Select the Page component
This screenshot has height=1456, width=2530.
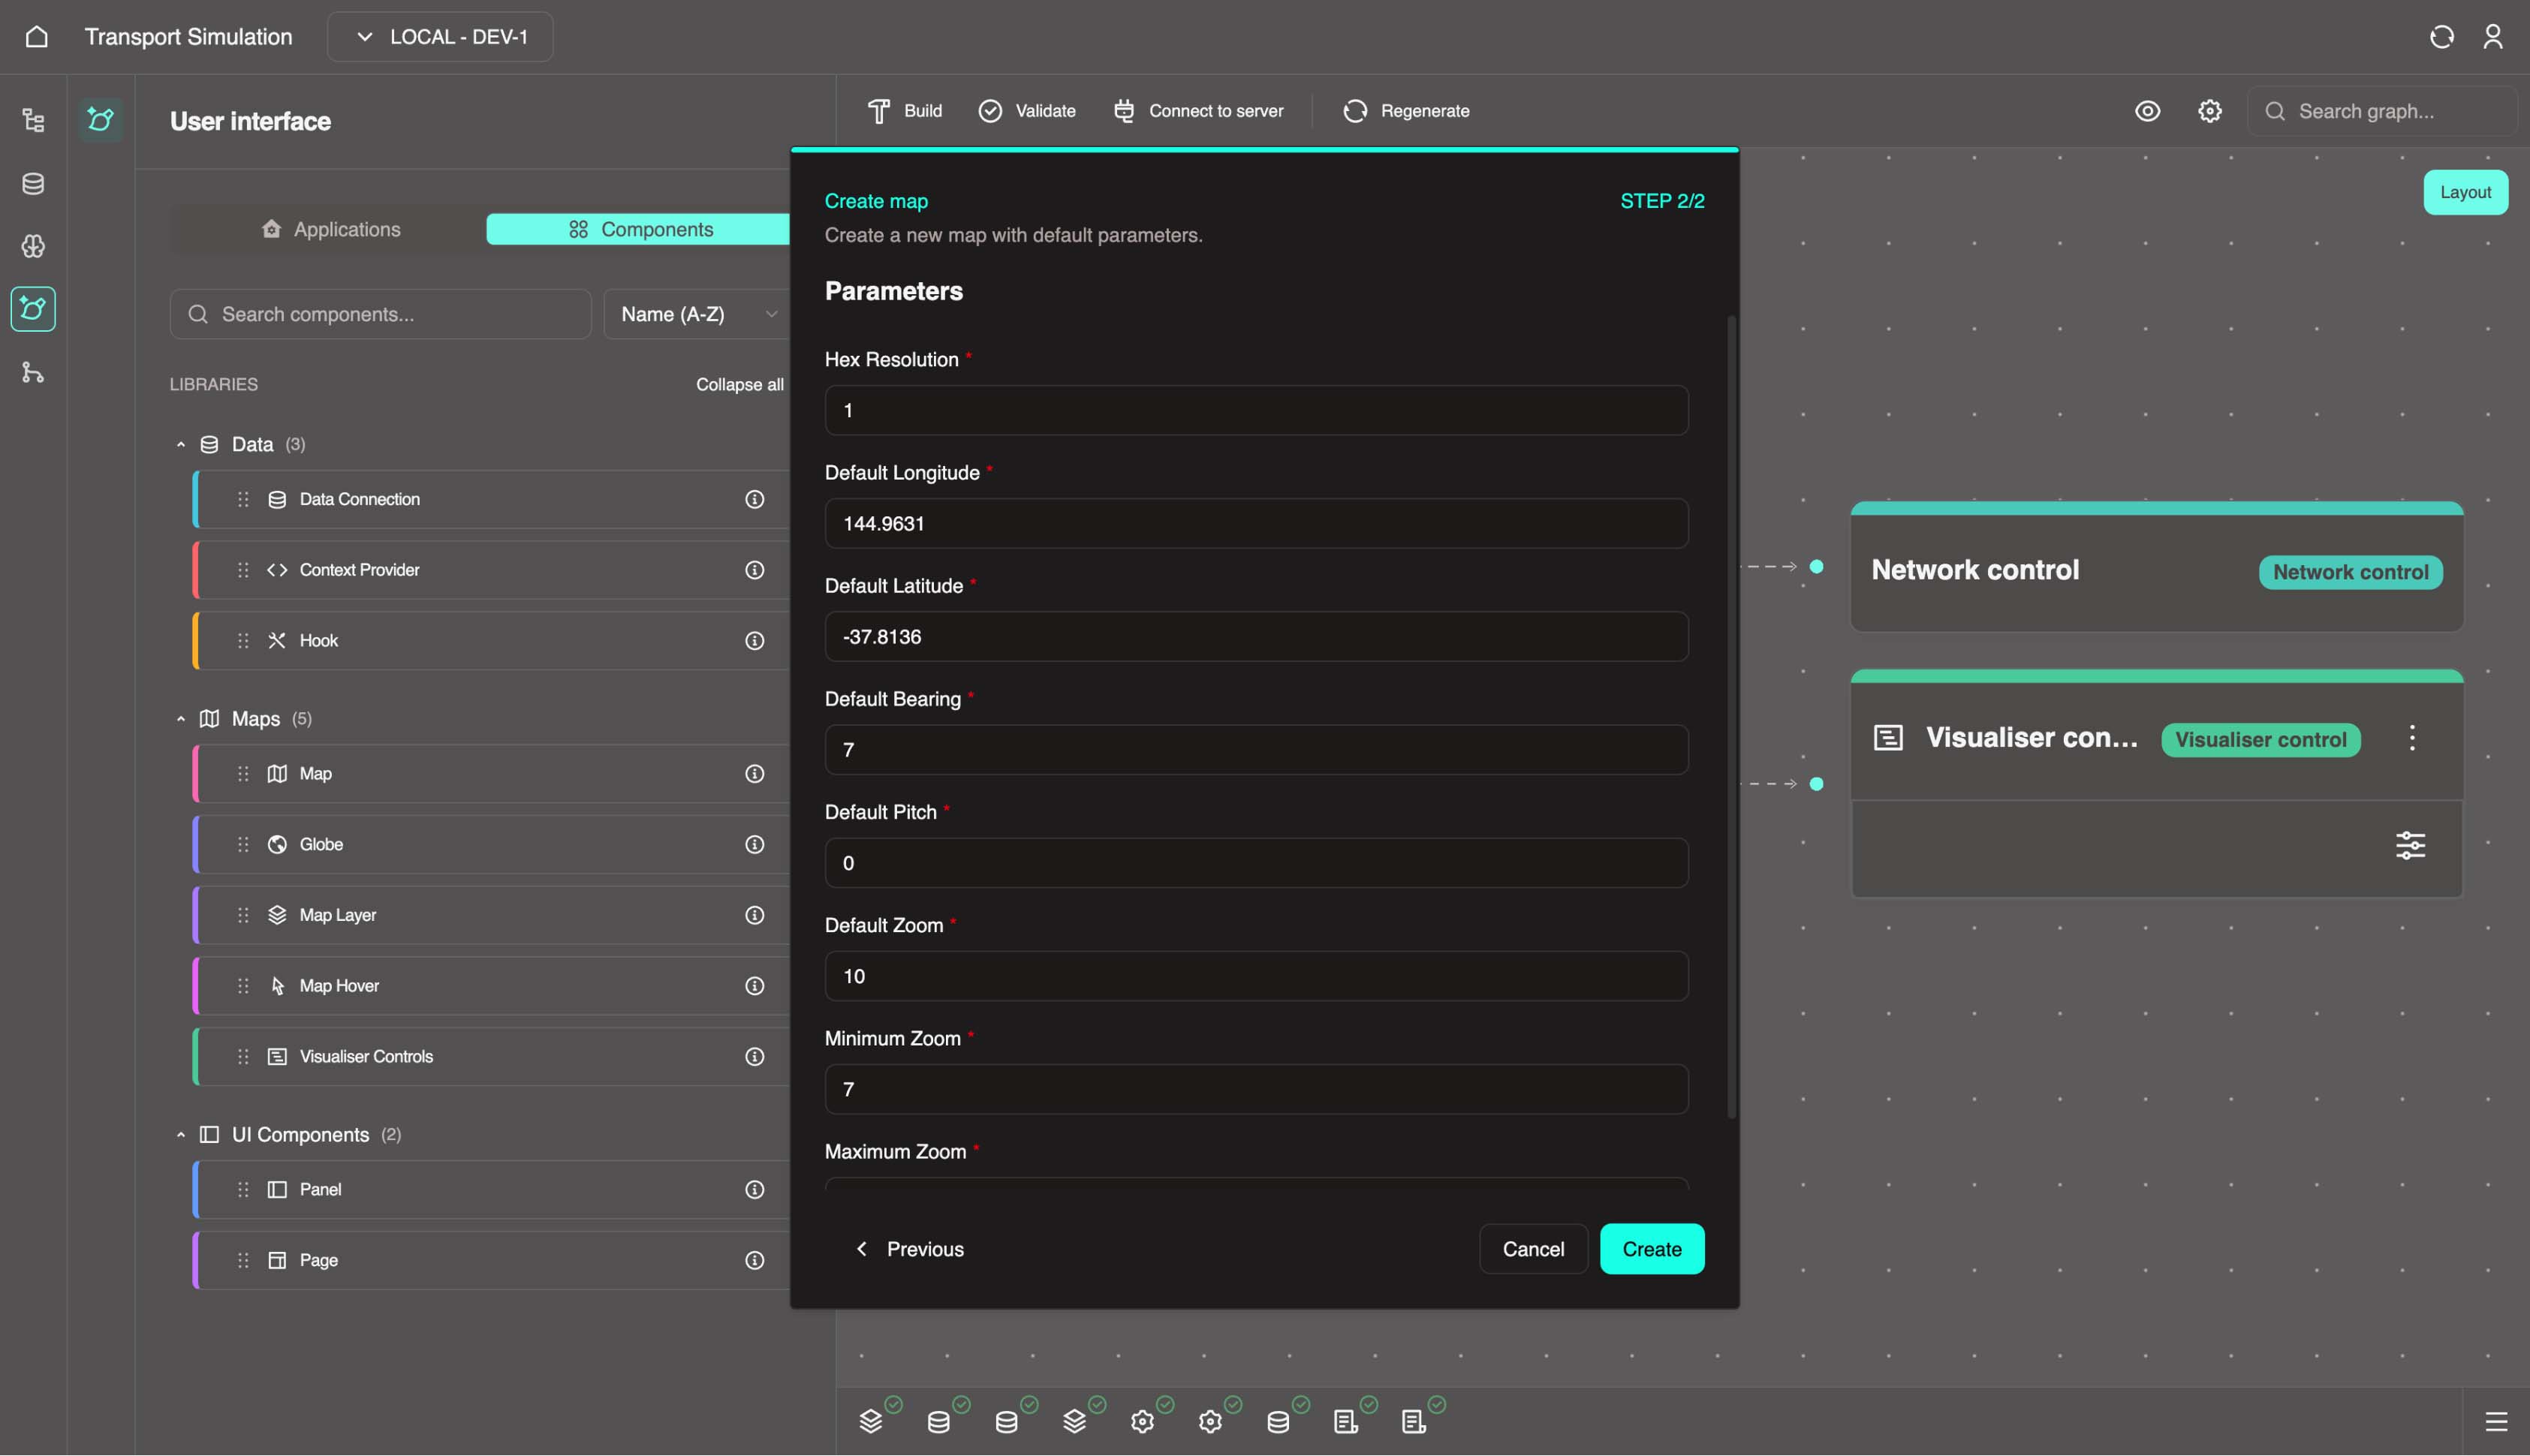(x=490, y=1260)
